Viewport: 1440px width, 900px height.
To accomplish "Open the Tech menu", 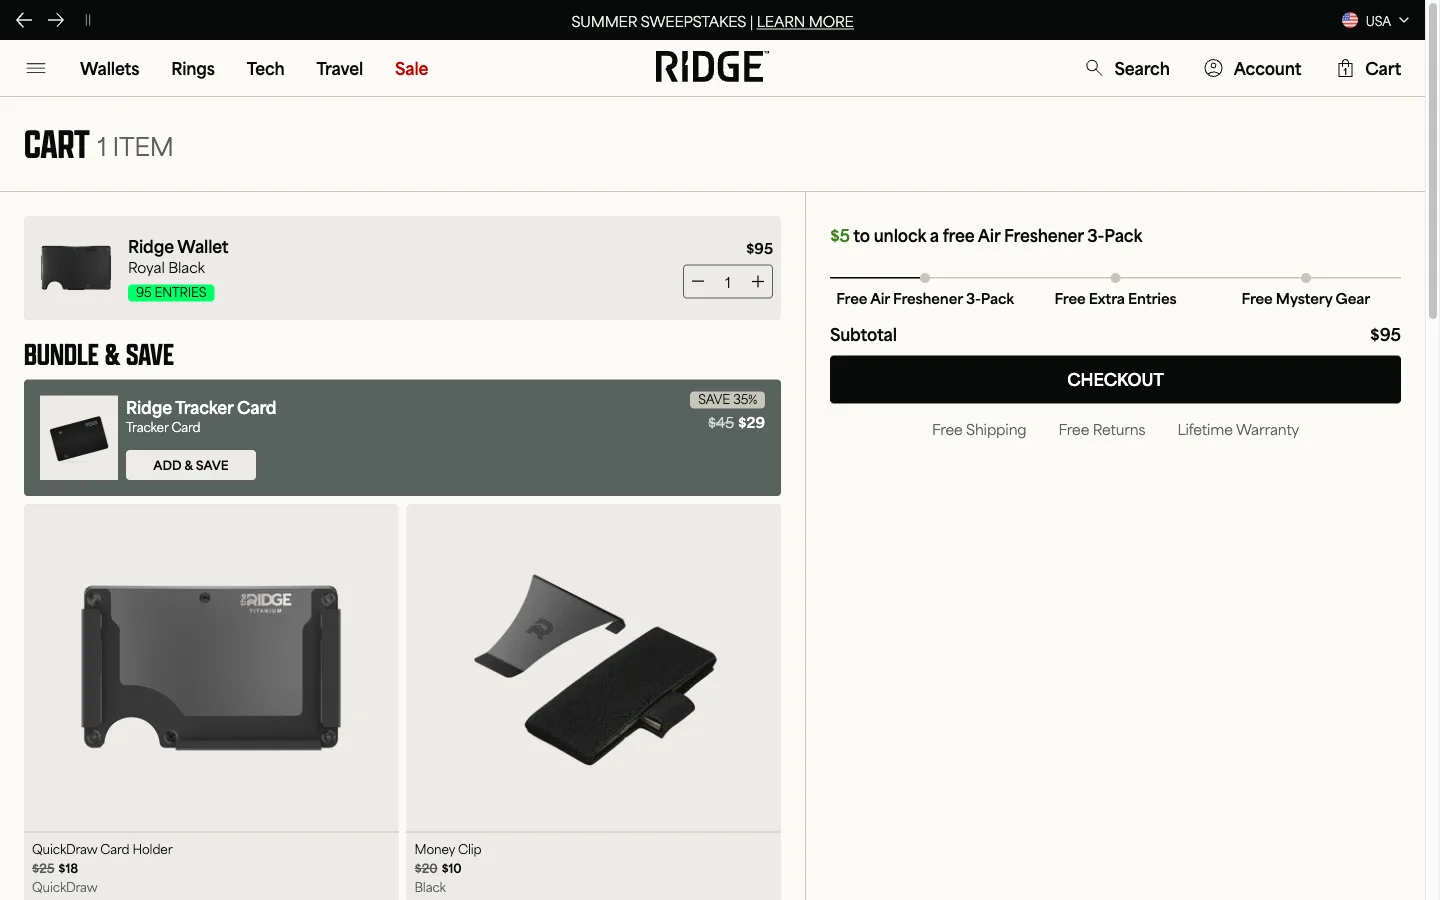I will tap(266, 68).
